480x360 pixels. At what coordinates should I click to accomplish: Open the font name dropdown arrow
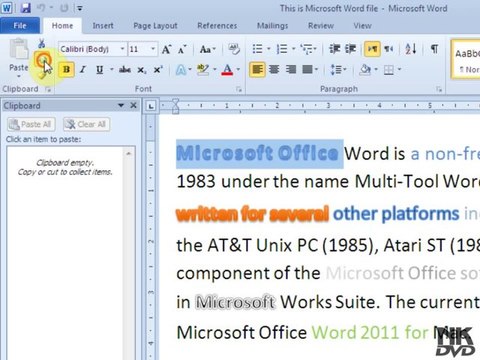point(123,49)
